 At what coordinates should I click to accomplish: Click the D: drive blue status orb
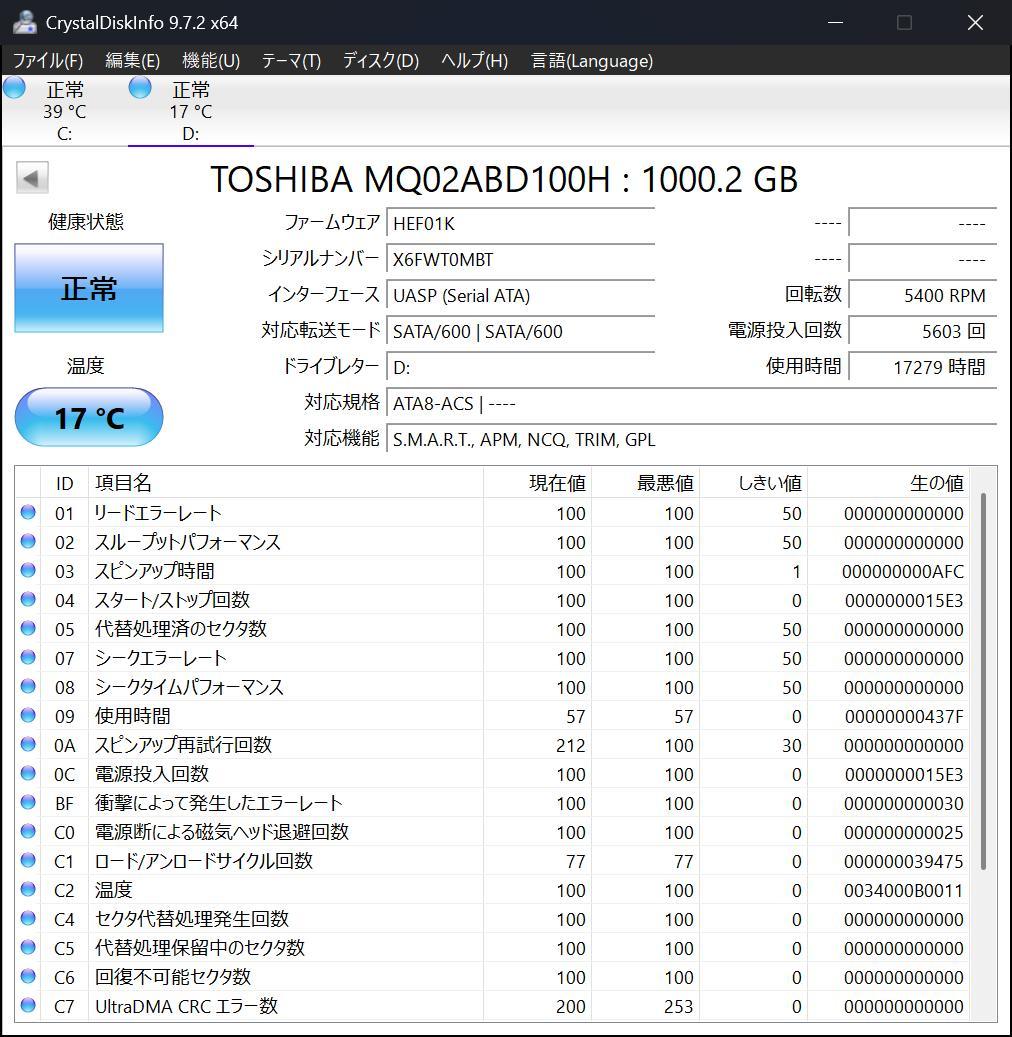click(x=140, y=87)
